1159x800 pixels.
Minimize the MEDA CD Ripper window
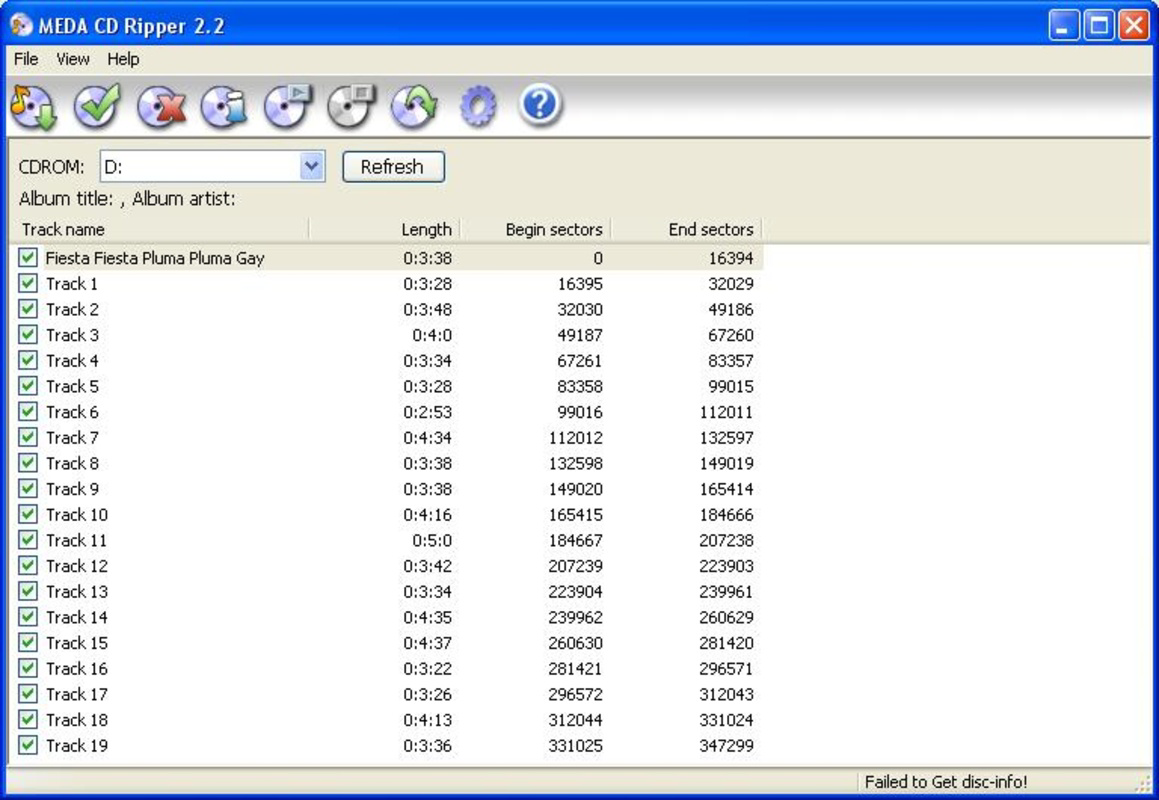(1064, 26)
